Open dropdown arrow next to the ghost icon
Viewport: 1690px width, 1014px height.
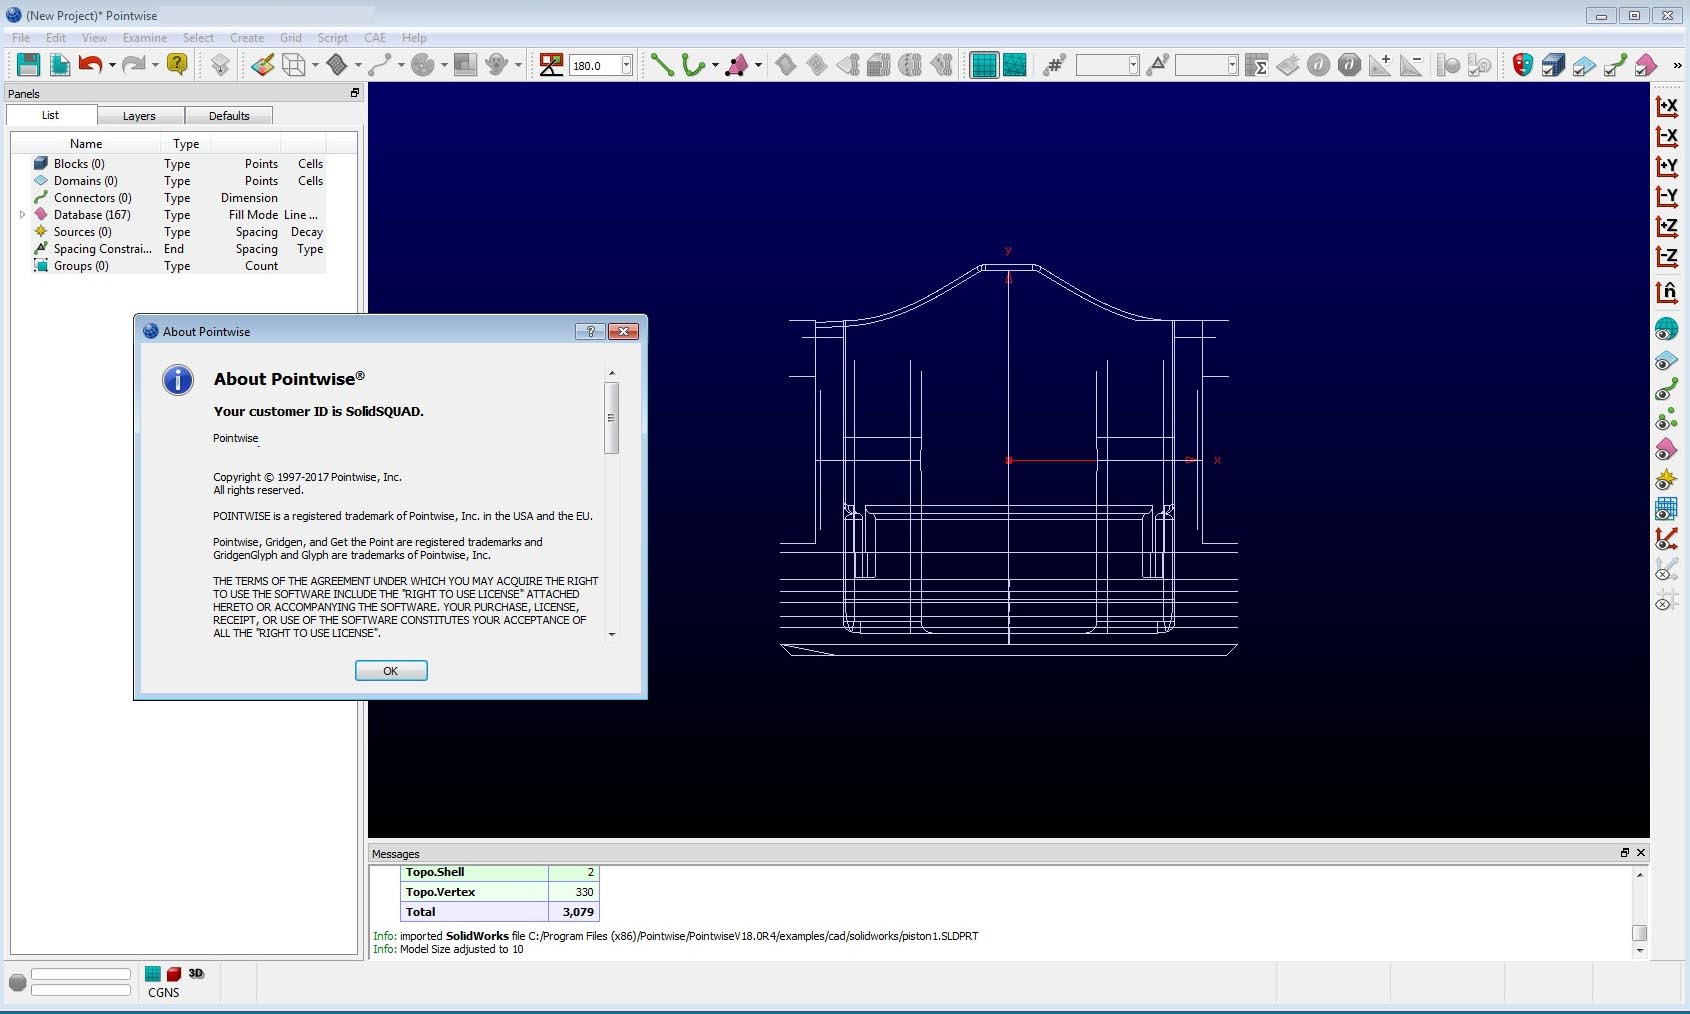(518, 66)
